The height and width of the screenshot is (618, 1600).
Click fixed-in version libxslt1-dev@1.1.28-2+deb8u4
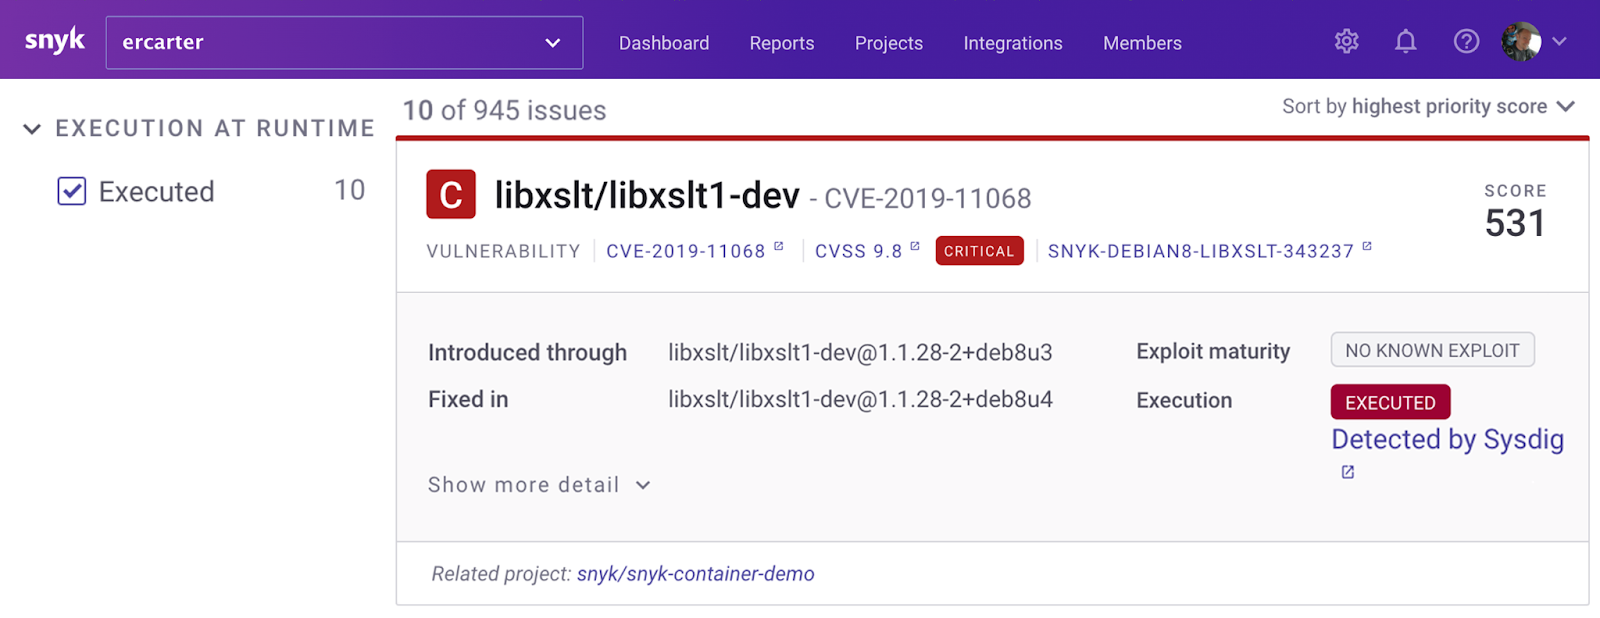860,399
